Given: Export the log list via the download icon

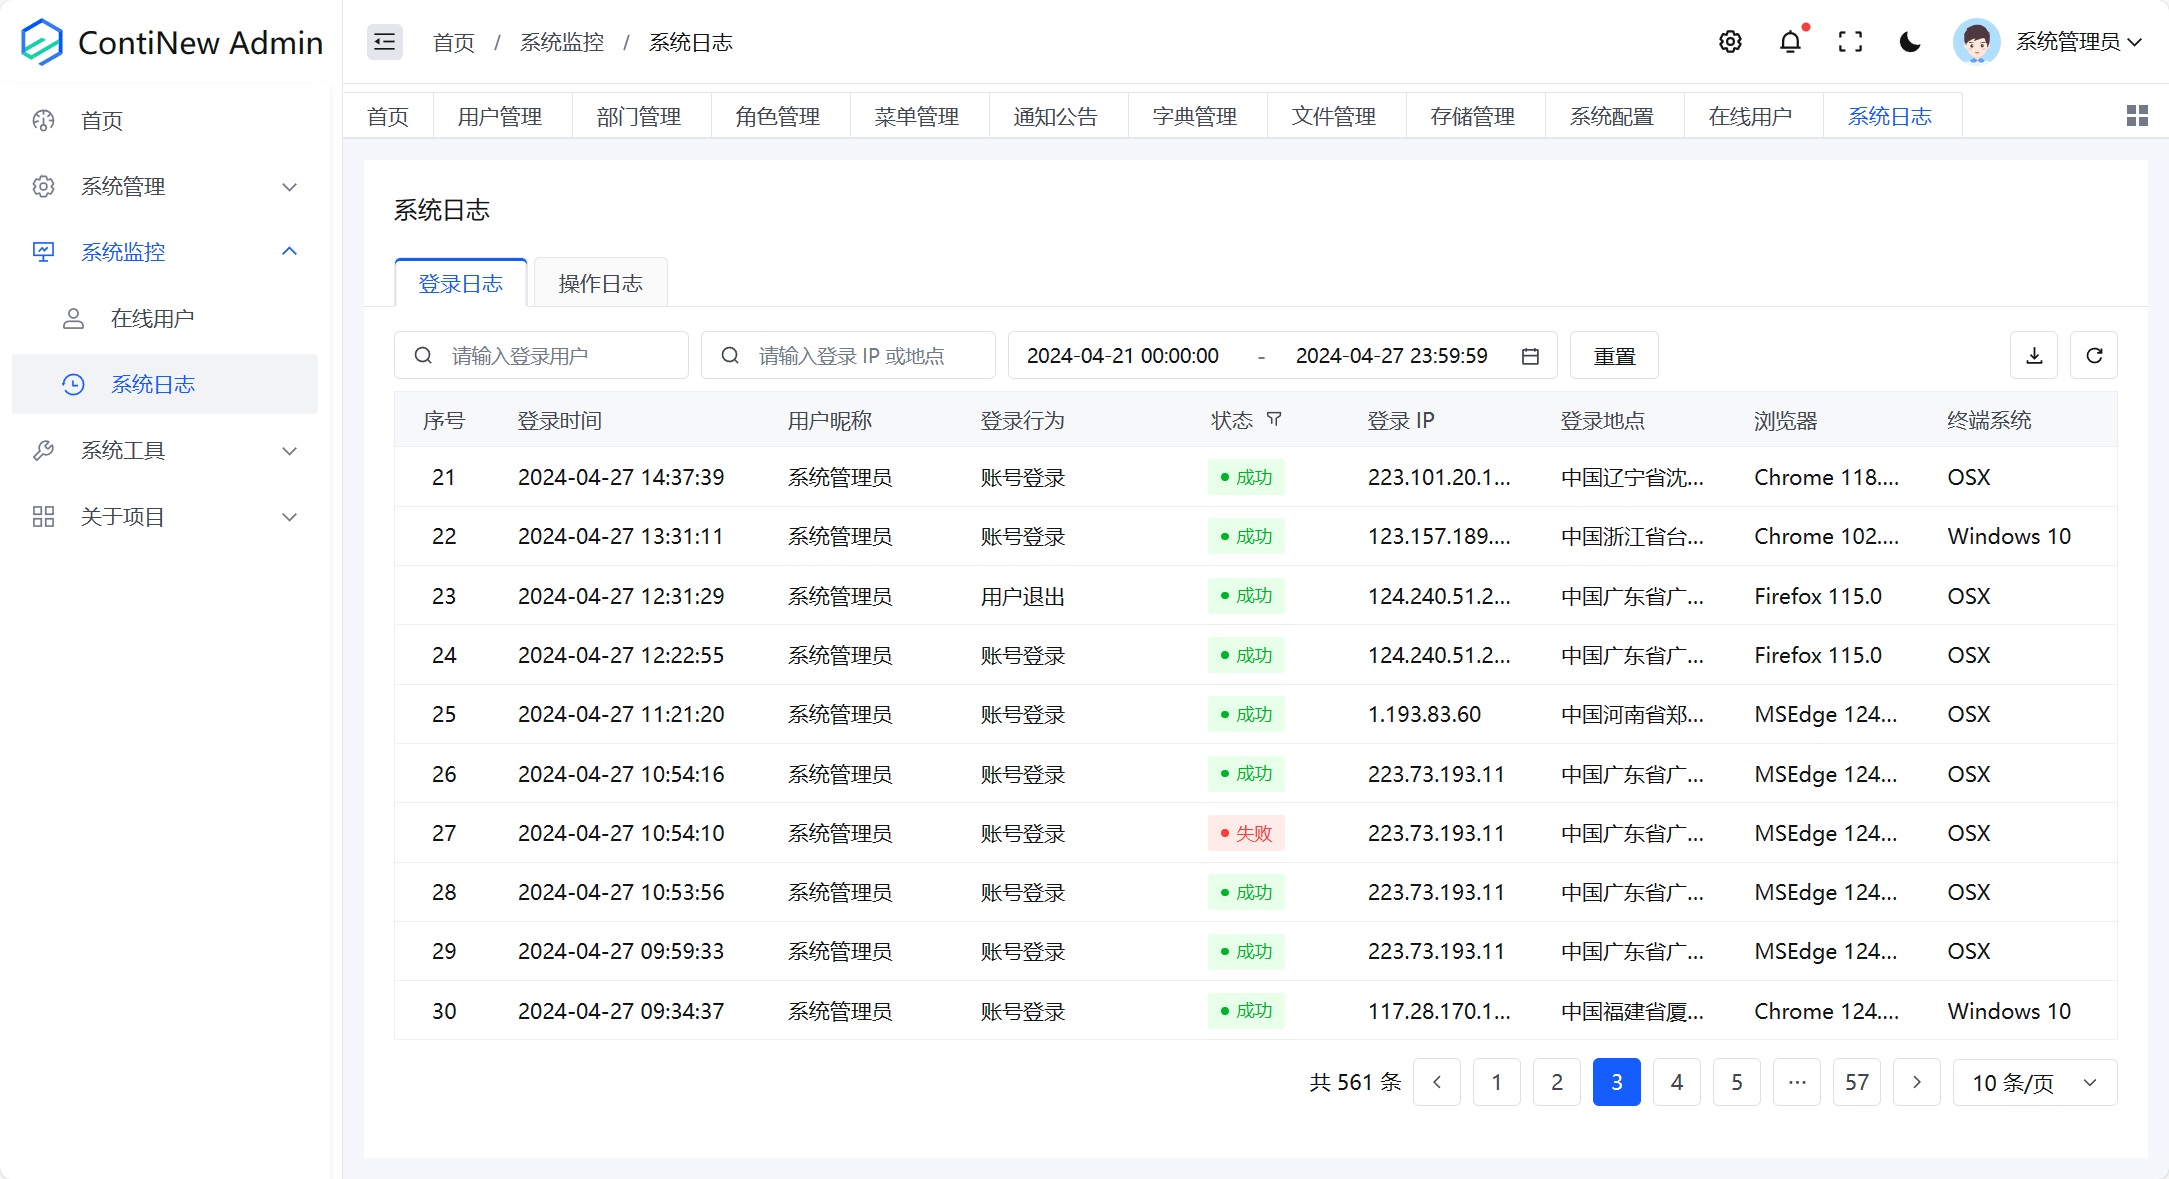Looking at the screenshot, I should coord(2034,355).
